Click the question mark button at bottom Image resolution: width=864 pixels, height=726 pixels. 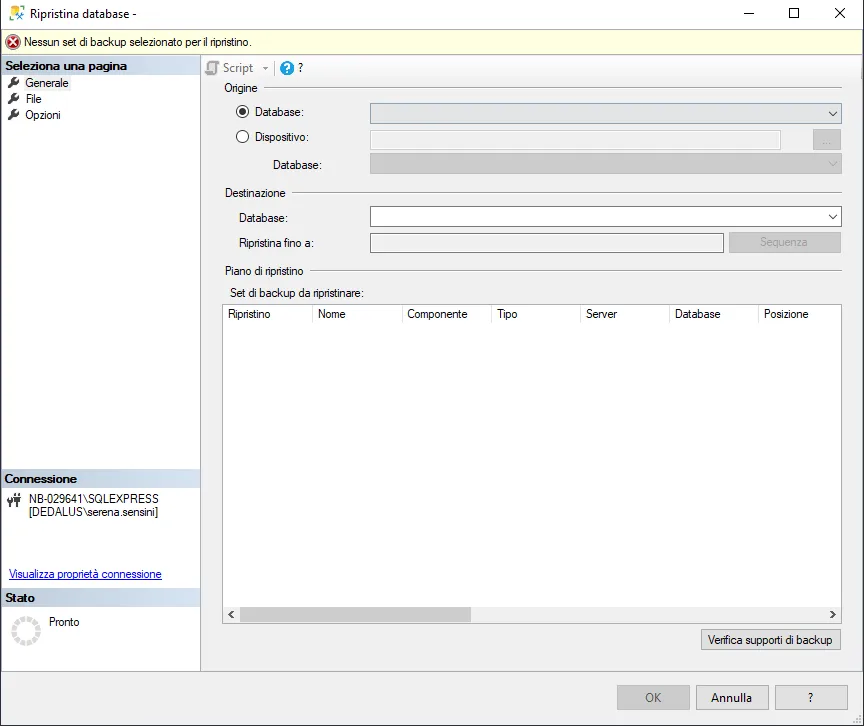coord(811,698)
